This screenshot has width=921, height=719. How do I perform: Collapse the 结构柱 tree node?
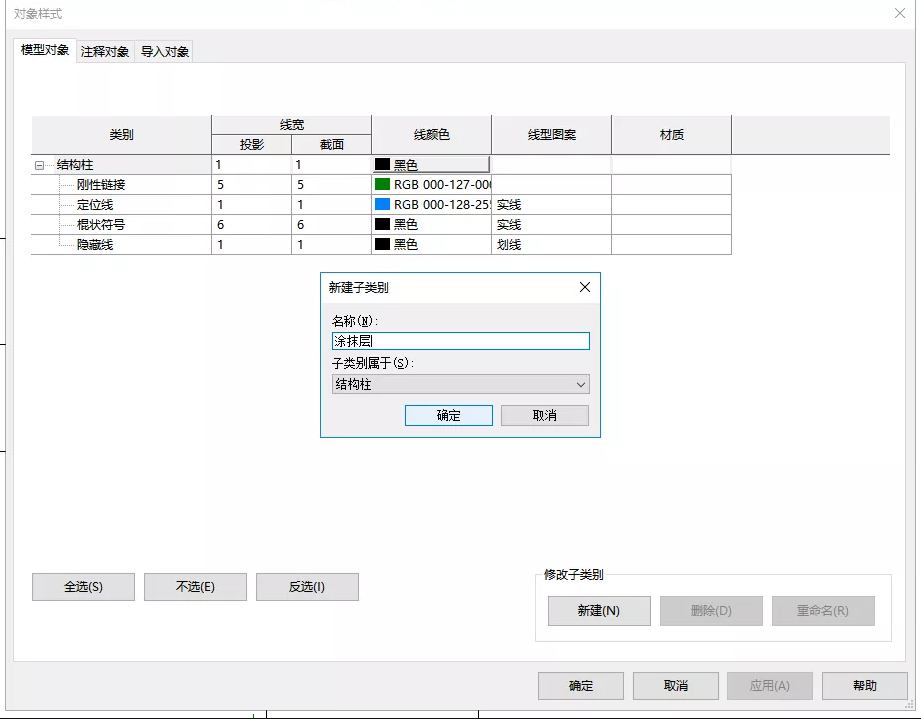pyautogui.click(x=39, y=165)
